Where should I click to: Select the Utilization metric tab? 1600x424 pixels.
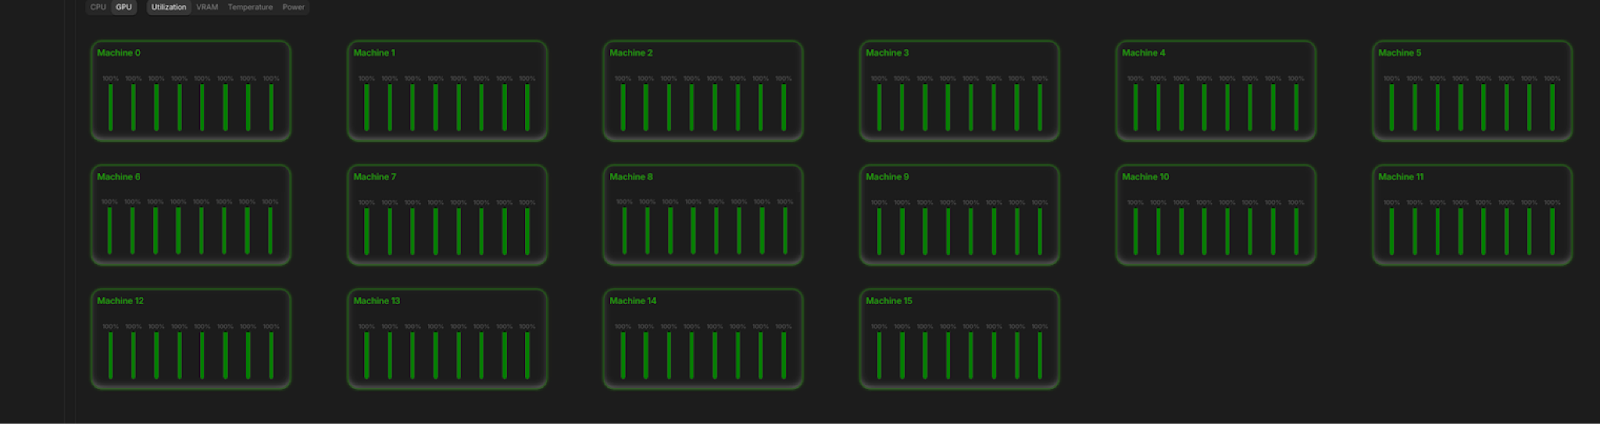tap(169, 7)
